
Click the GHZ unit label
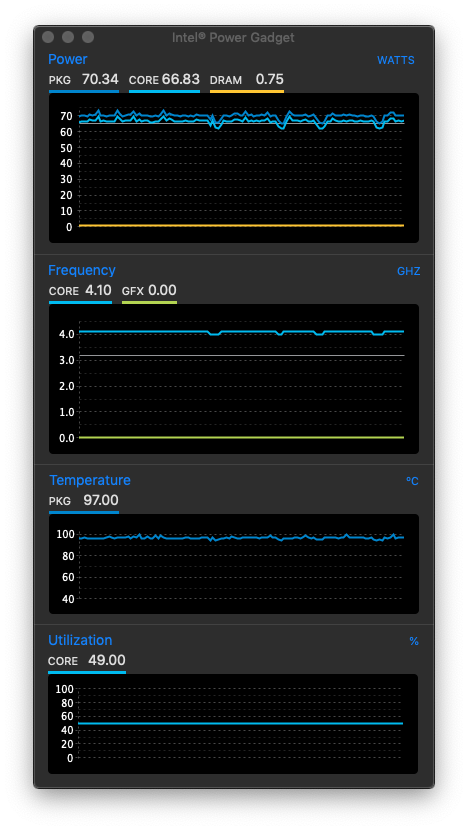pyautogui.click(x=408, y=272)
